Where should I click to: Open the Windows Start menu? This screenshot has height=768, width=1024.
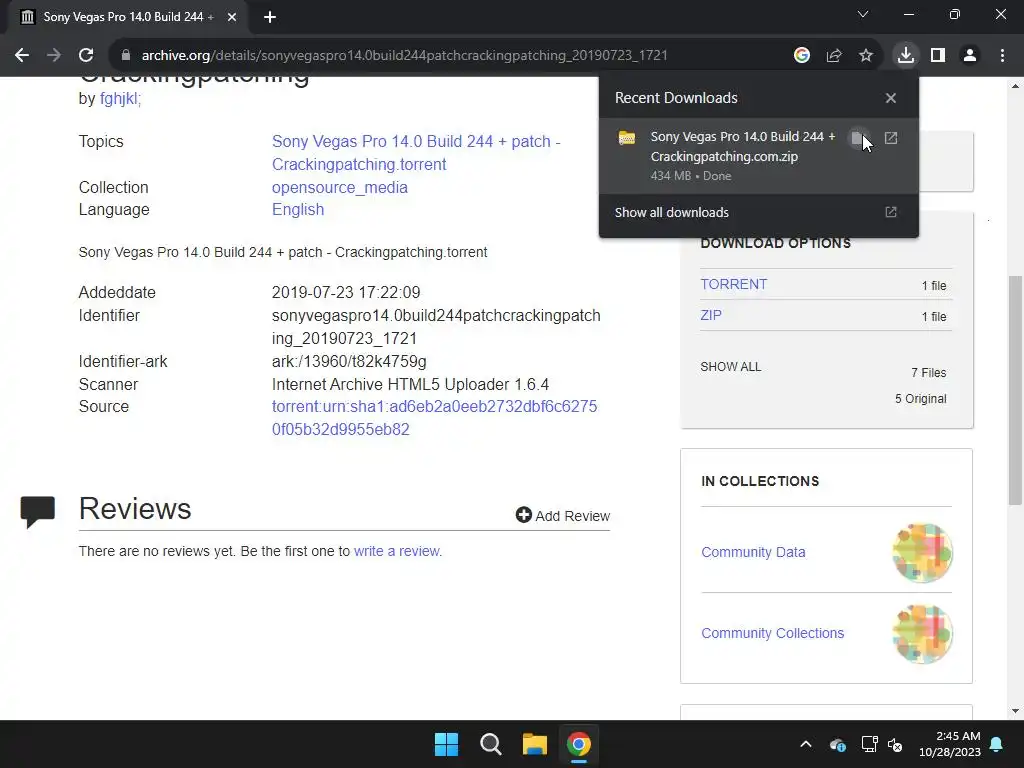coord(447,744)
